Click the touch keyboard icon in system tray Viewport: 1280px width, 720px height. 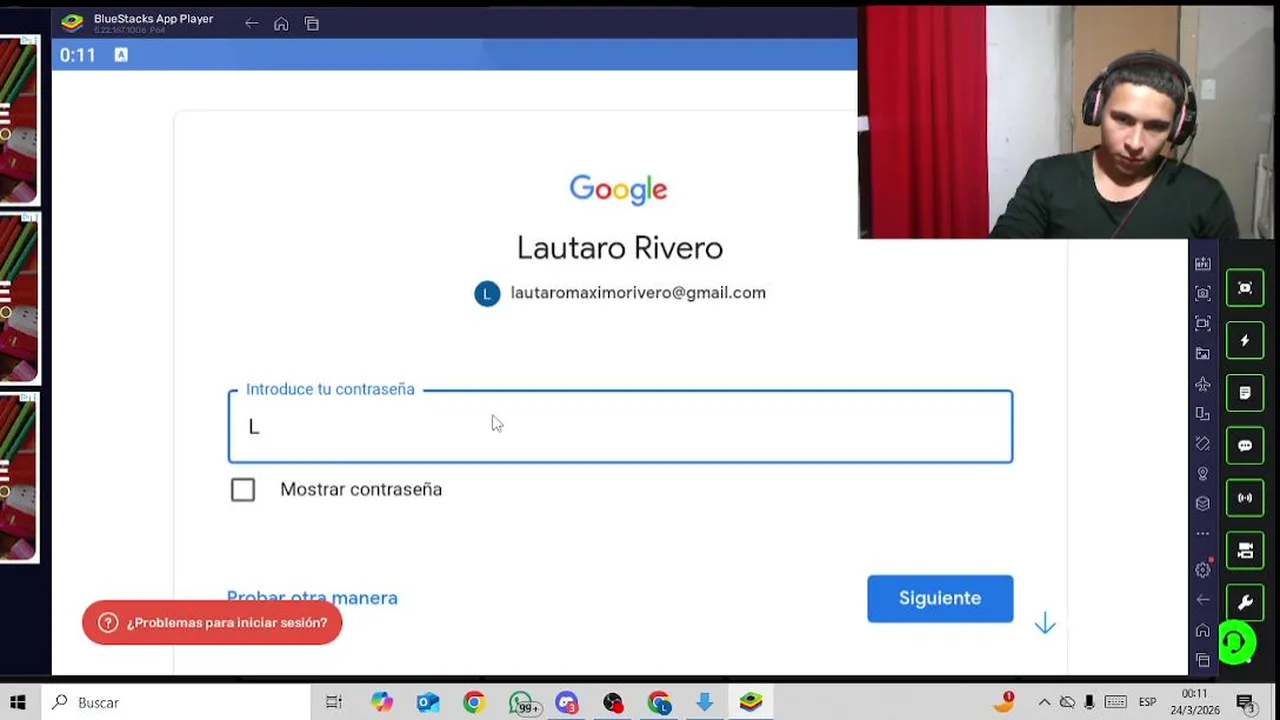[x=1115, y=702]
